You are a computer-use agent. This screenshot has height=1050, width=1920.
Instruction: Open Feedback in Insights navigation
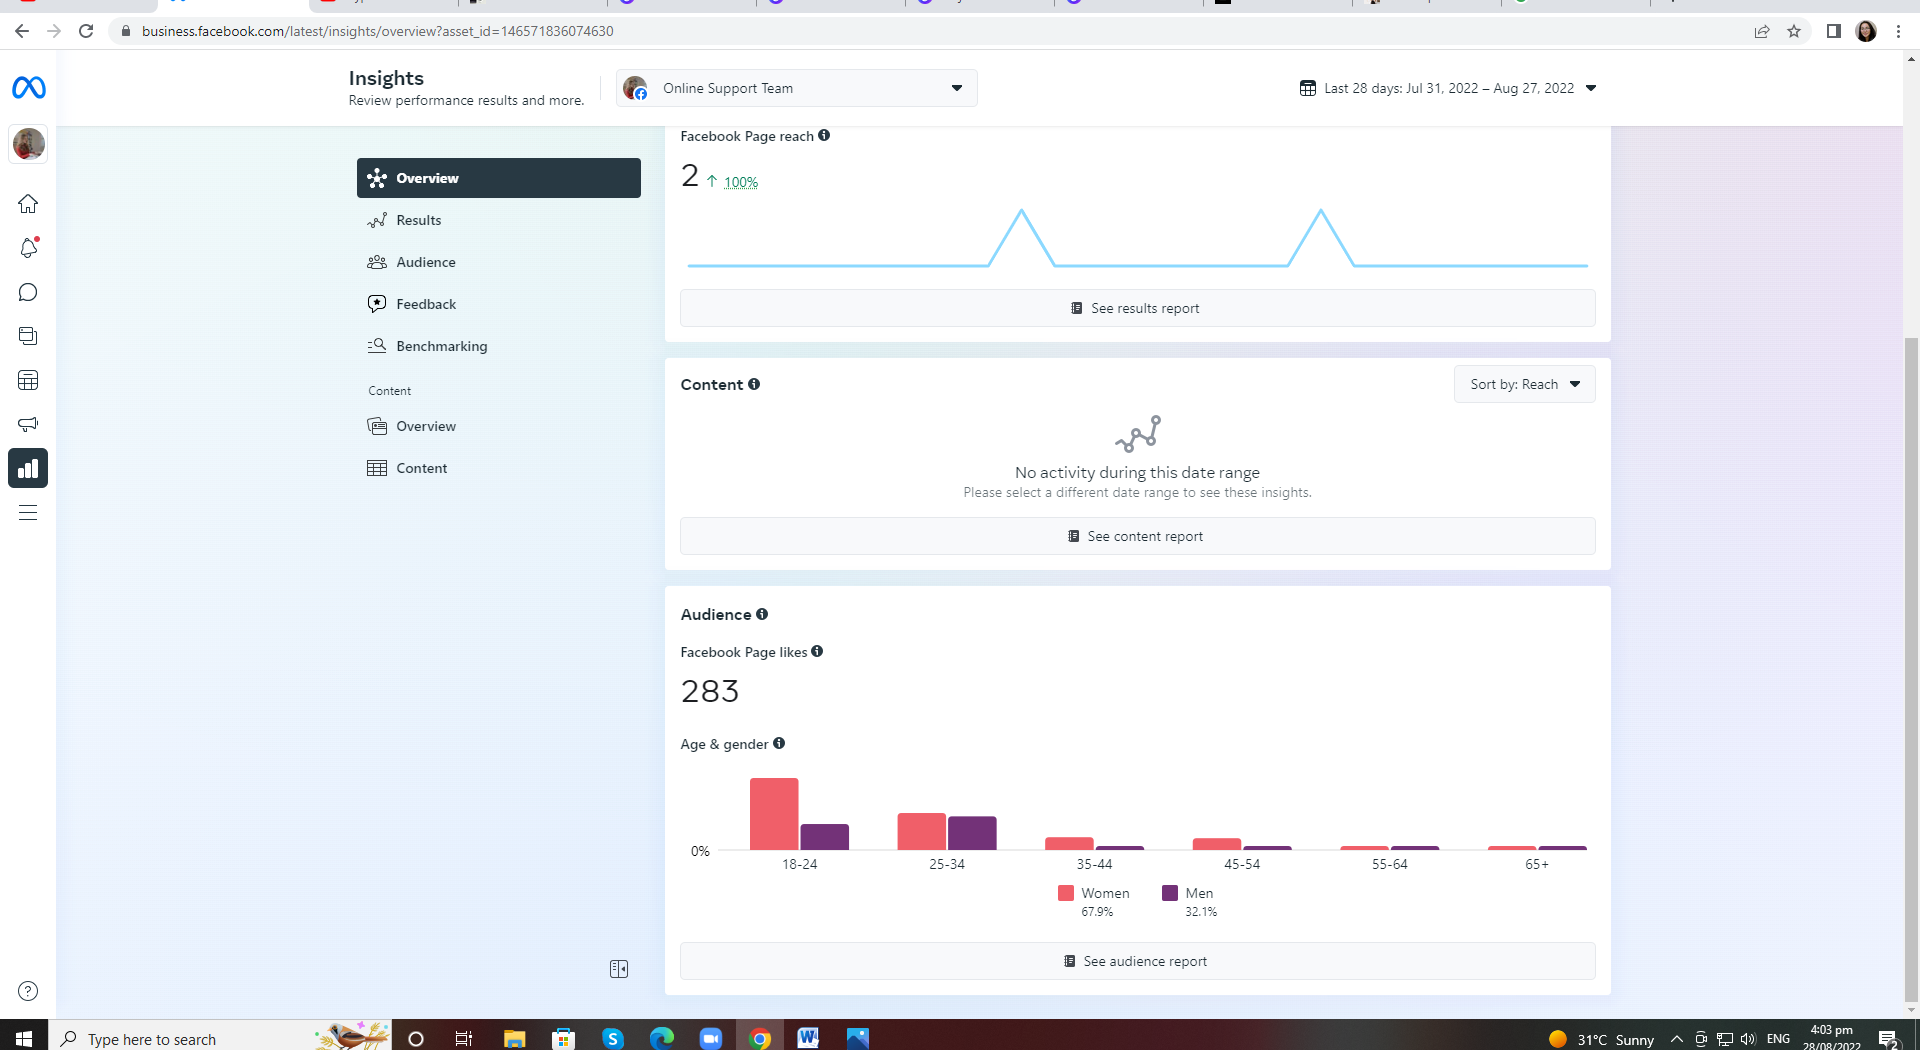tap(499, 304)
